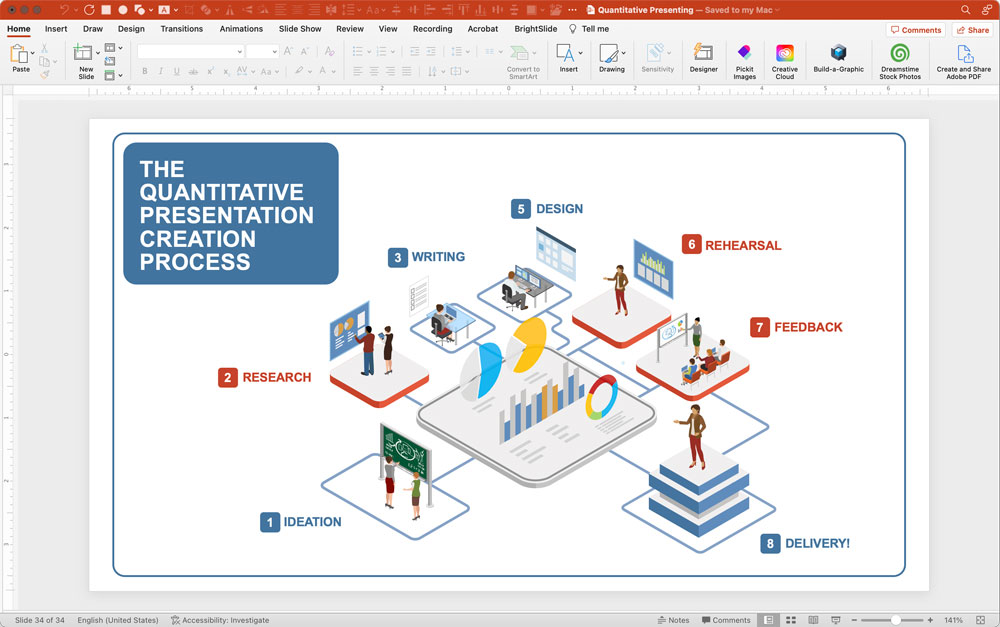This screenshot has height=627, width=1000.
Task: Toggle Notes pane in status bar
Action: coord(673,620)
